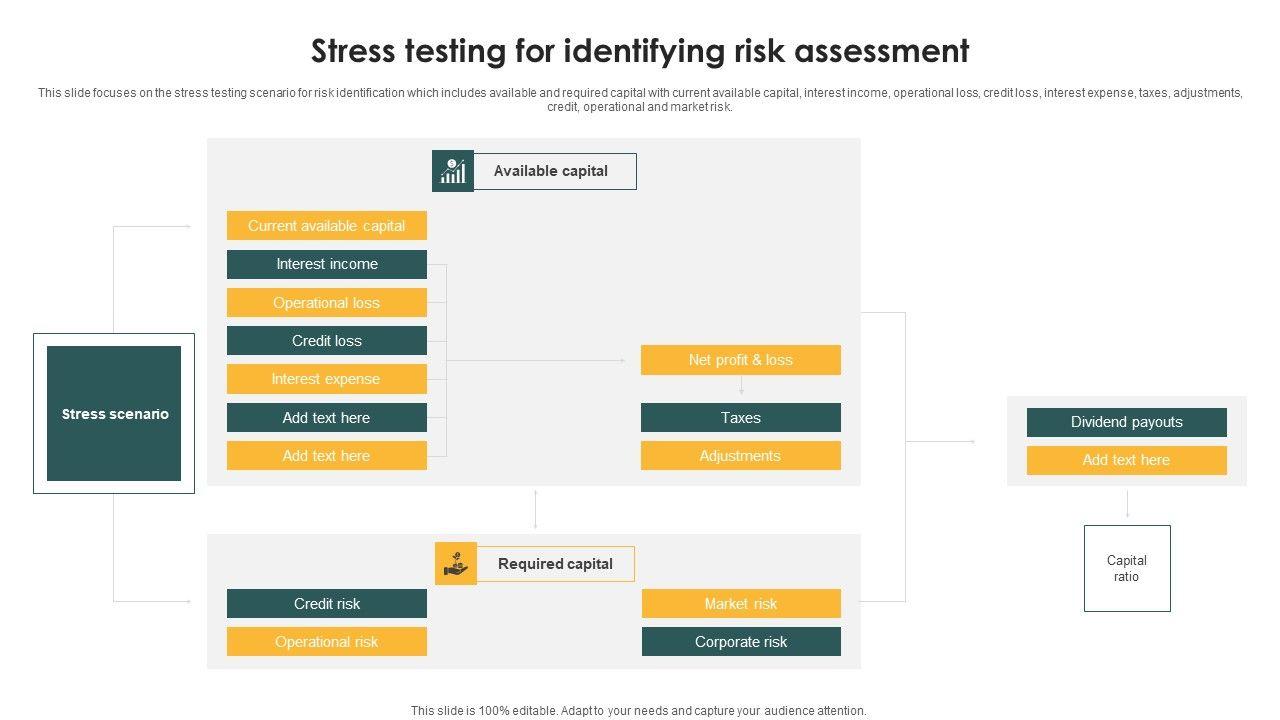Click the Credit risk box
This screenshot has width=1280, height=720.
point(326,604)
